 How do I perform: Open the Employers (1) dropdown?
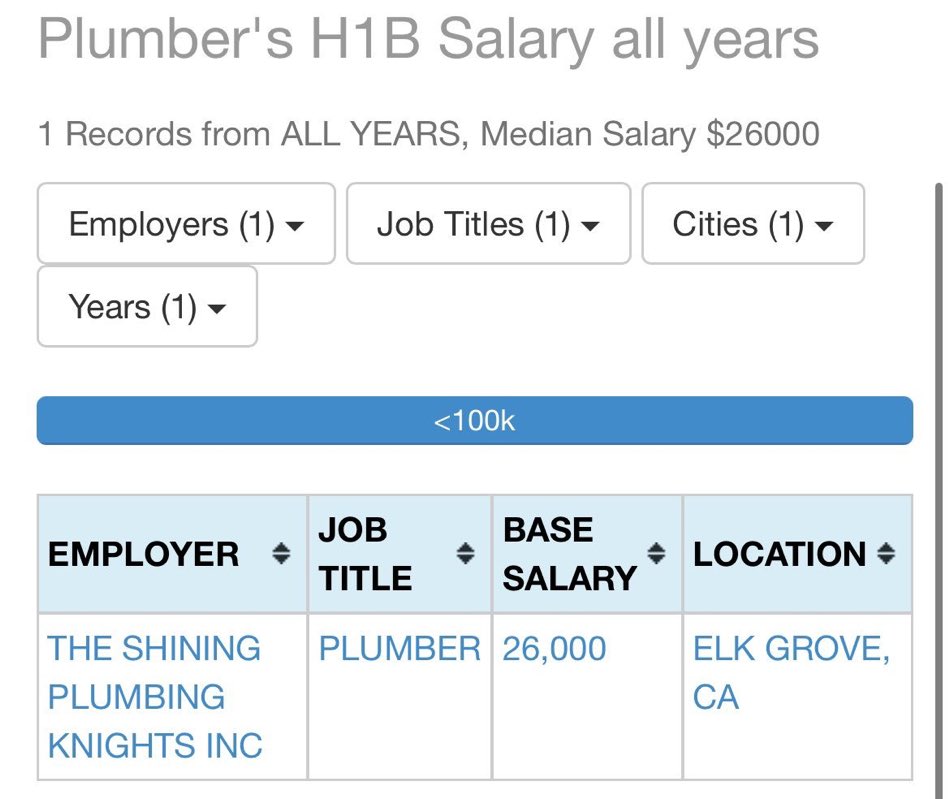(x=186, y=224)
